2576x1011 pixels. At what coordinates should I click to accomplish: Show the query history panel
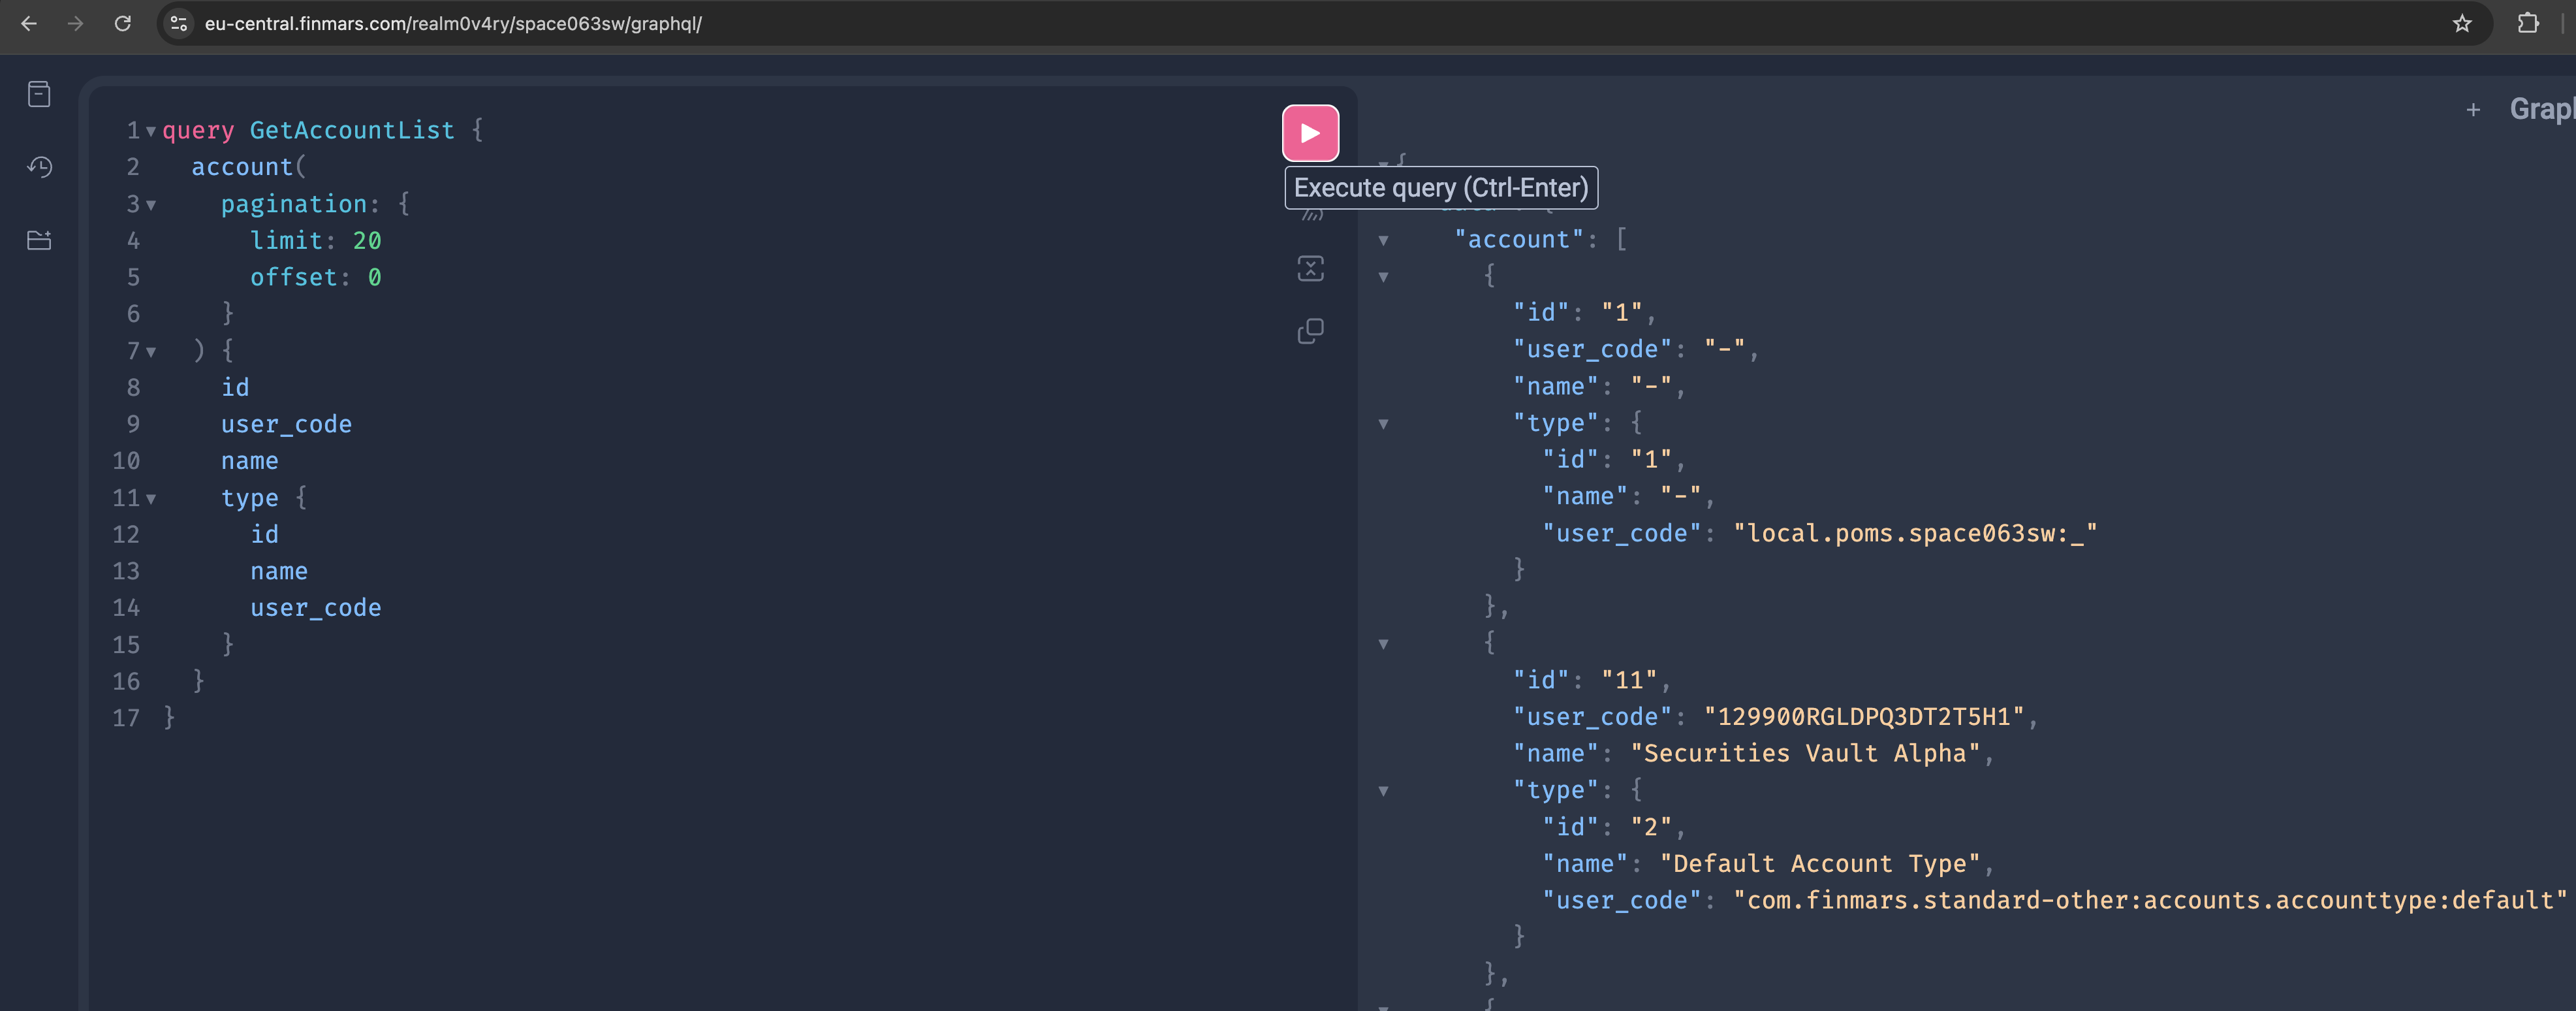[39, 167]
